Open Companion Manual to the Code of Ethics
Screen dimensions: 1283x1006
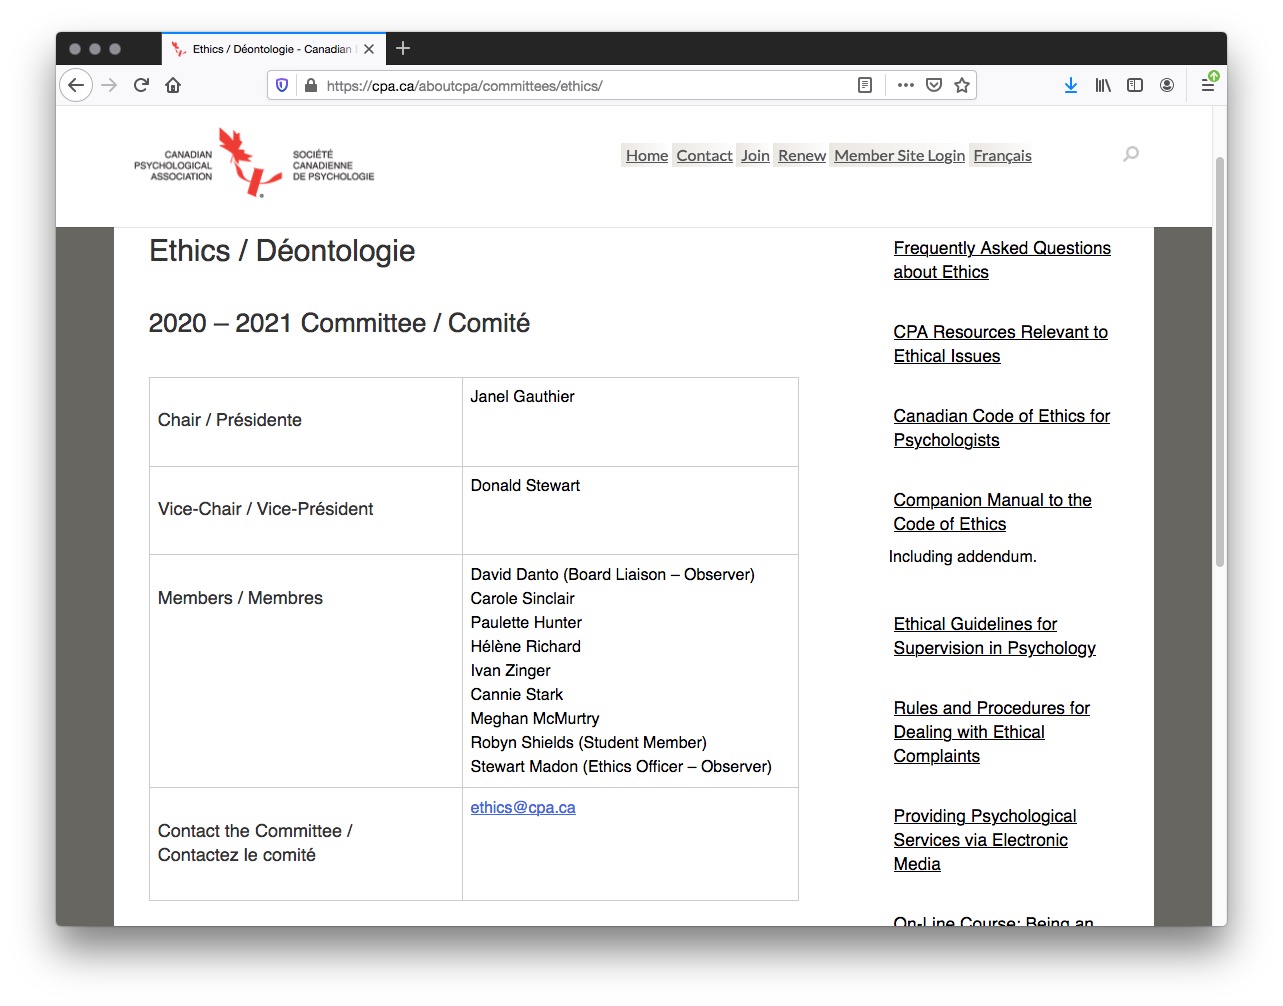(x=993, y=512)
